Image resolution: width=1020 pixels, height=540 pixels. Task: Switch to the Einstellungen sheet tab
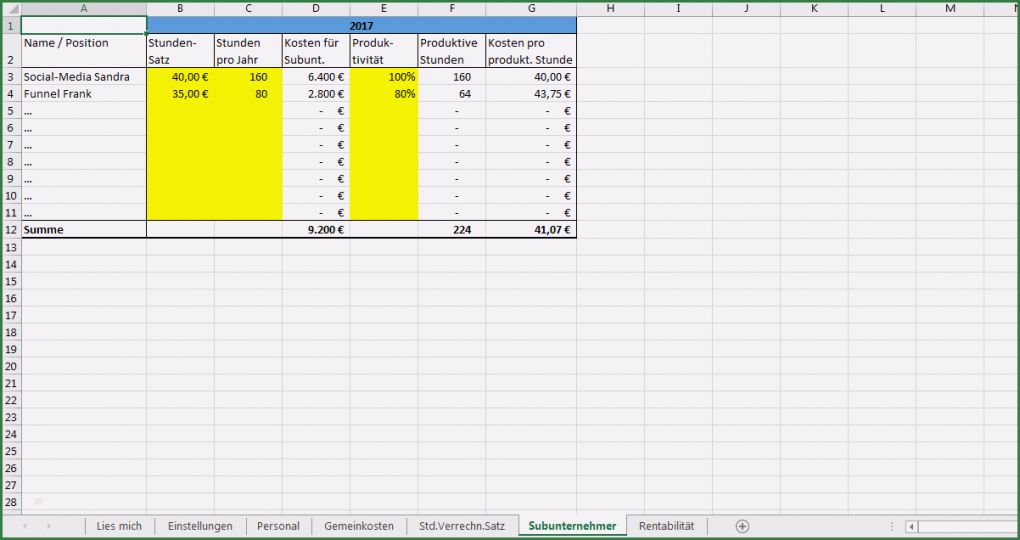click(x=200, y=526)
